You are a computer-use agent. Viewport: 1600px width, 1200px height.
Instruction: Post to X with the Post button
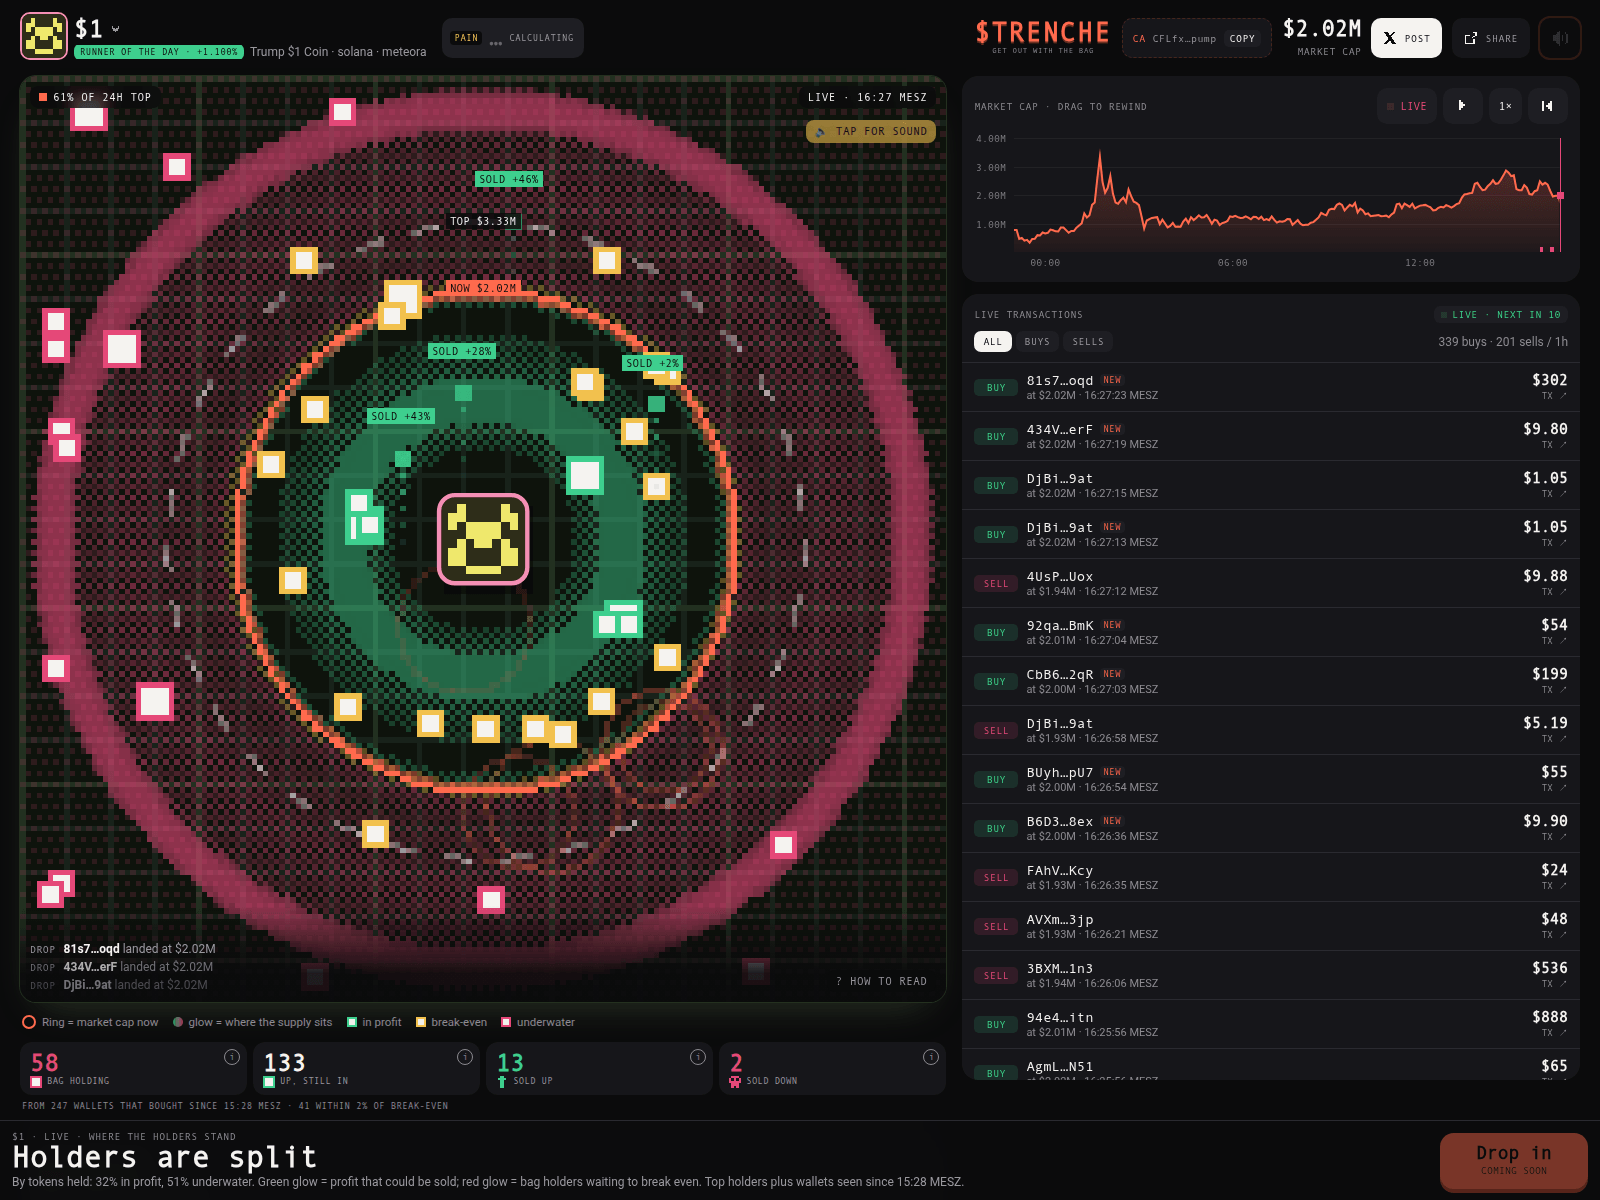click(x=1406, y=38)
